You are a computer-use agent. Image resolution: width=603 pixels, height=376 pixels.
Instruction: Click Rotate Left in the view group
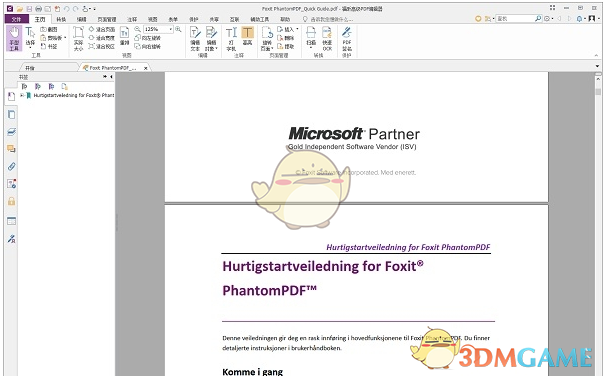[148, 38]
